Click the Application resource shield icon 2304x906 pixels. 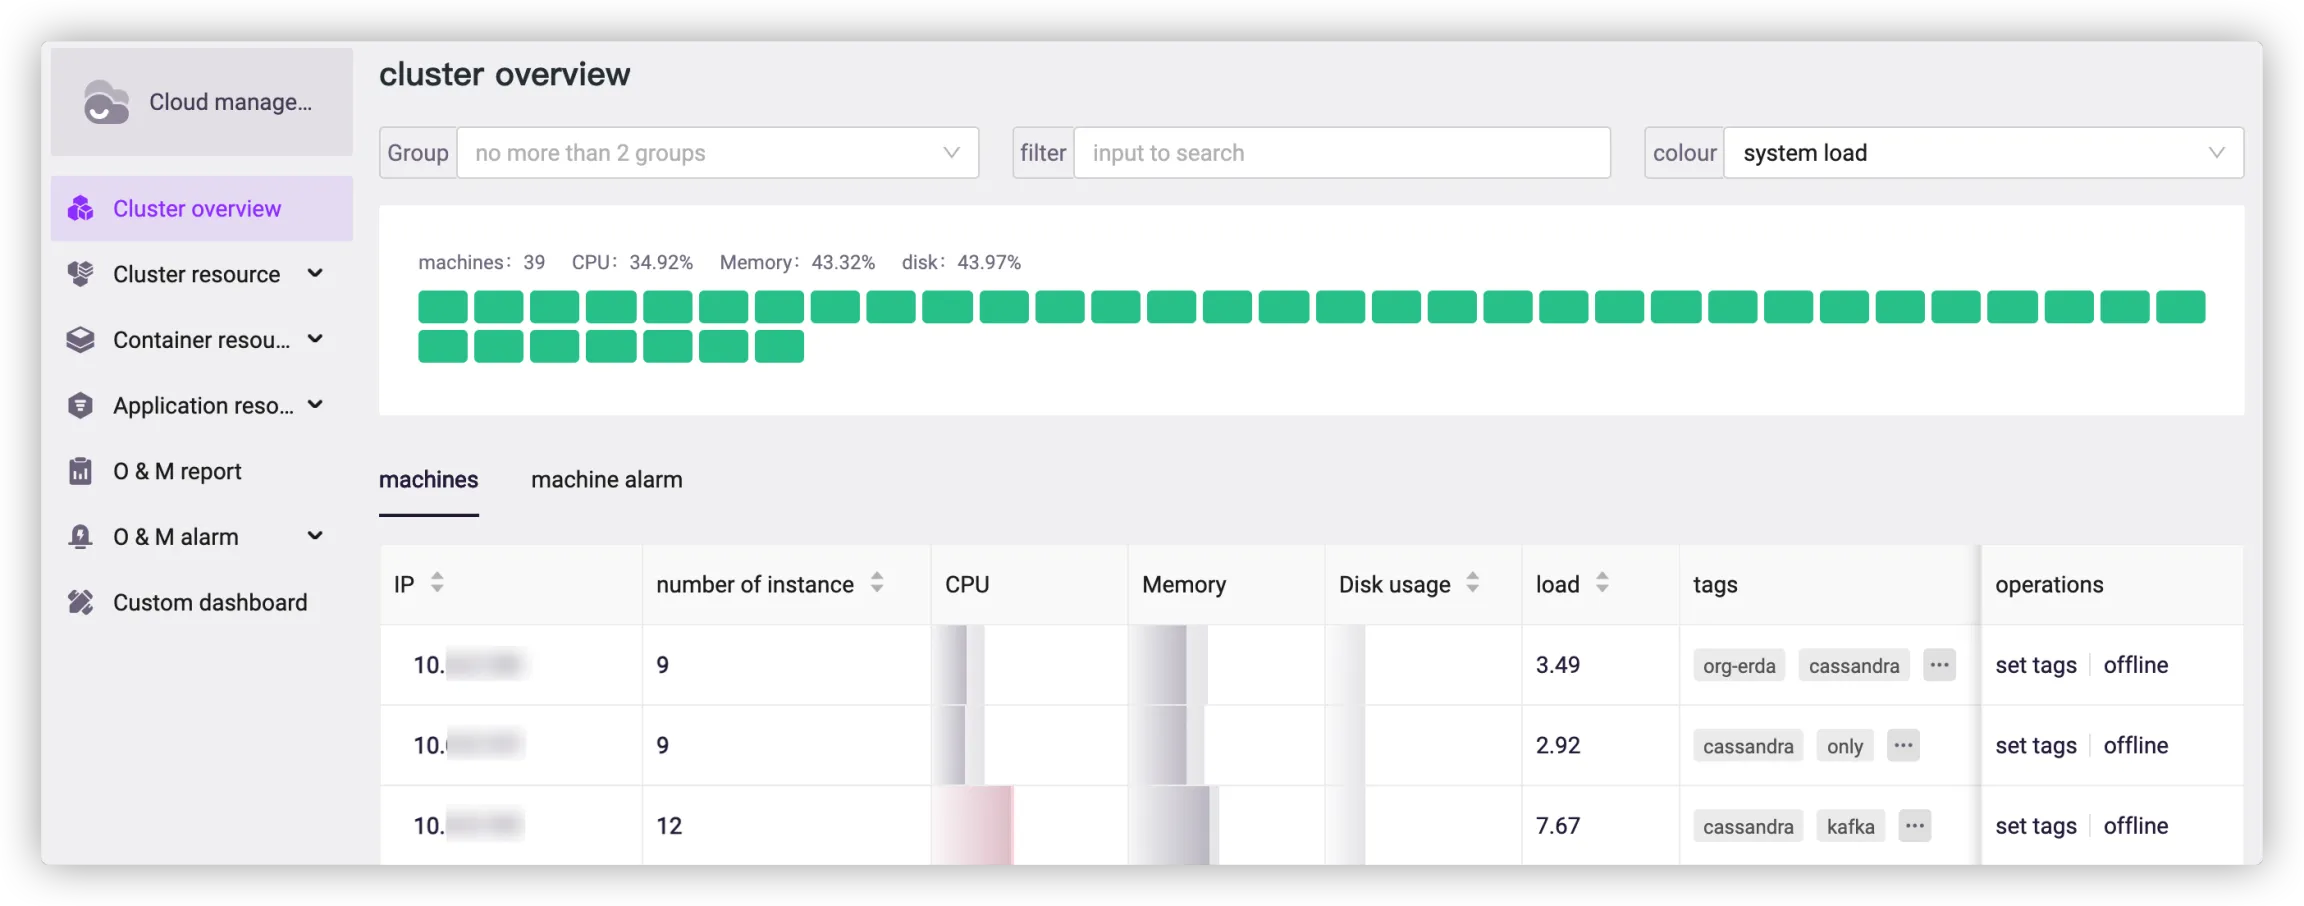click(80, 406)
